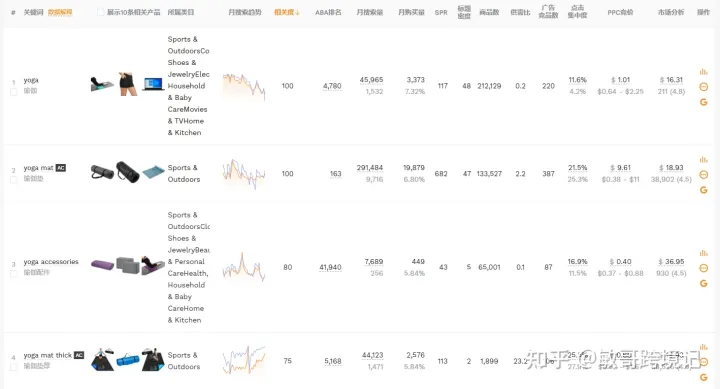Open yoga accessories purple bolster thumbnail
This screenshot has width=720, height=389.
point(102,265)
